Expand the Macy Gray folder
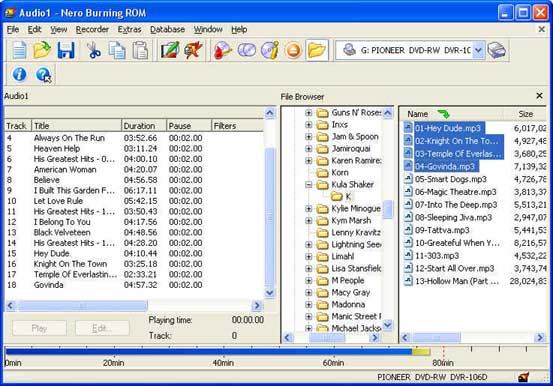 pos(309,292)
